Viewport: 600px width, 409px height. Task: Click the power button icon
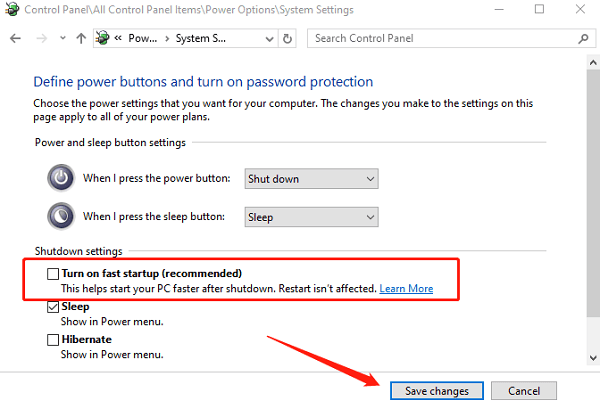[62, 178]
